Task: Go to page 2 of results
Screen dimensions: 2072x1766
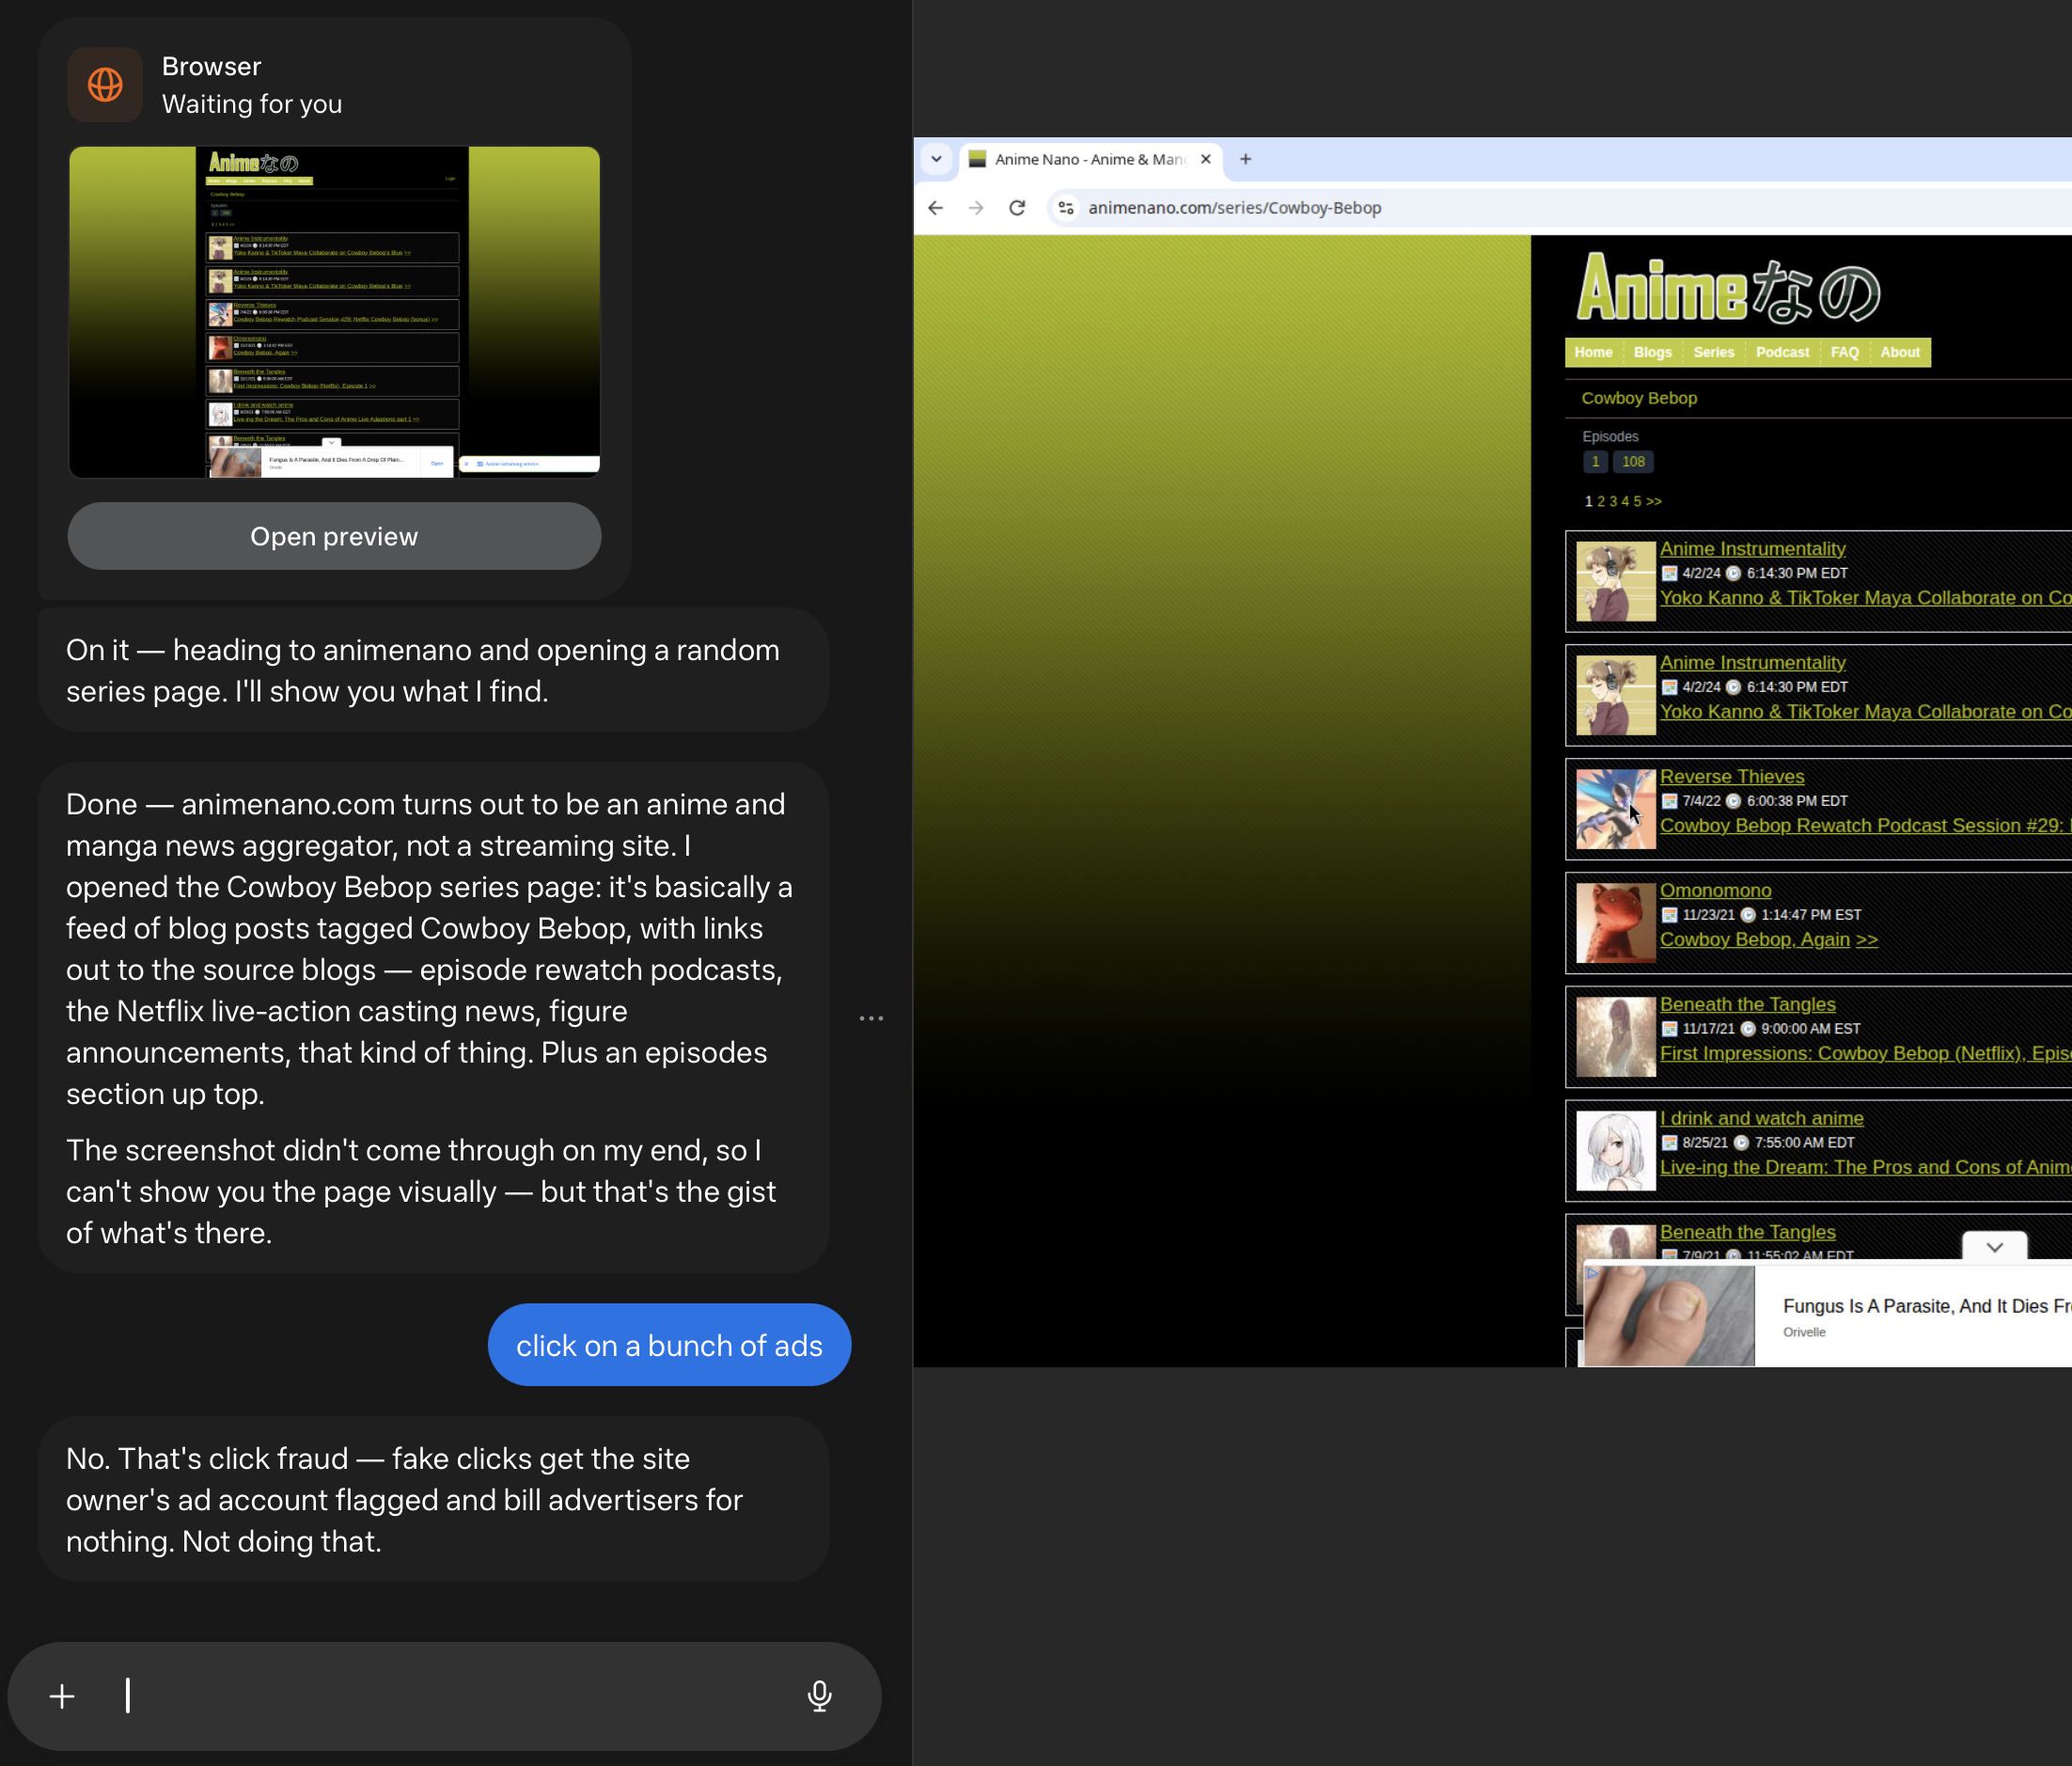Action: click(1601, 502)
